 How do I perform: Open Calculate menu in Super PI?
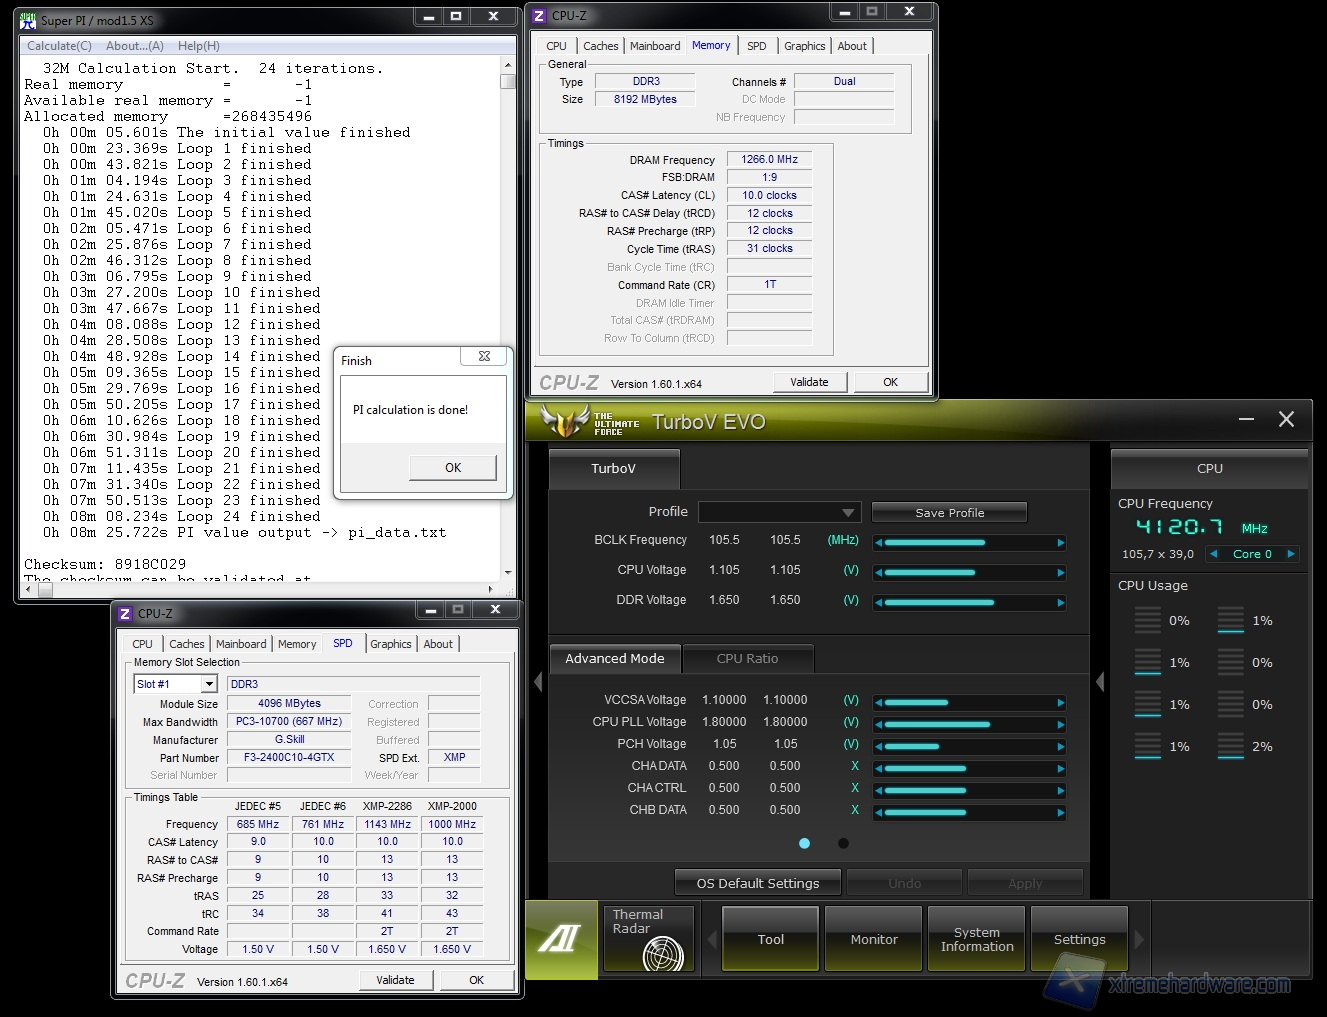point(59,46)
